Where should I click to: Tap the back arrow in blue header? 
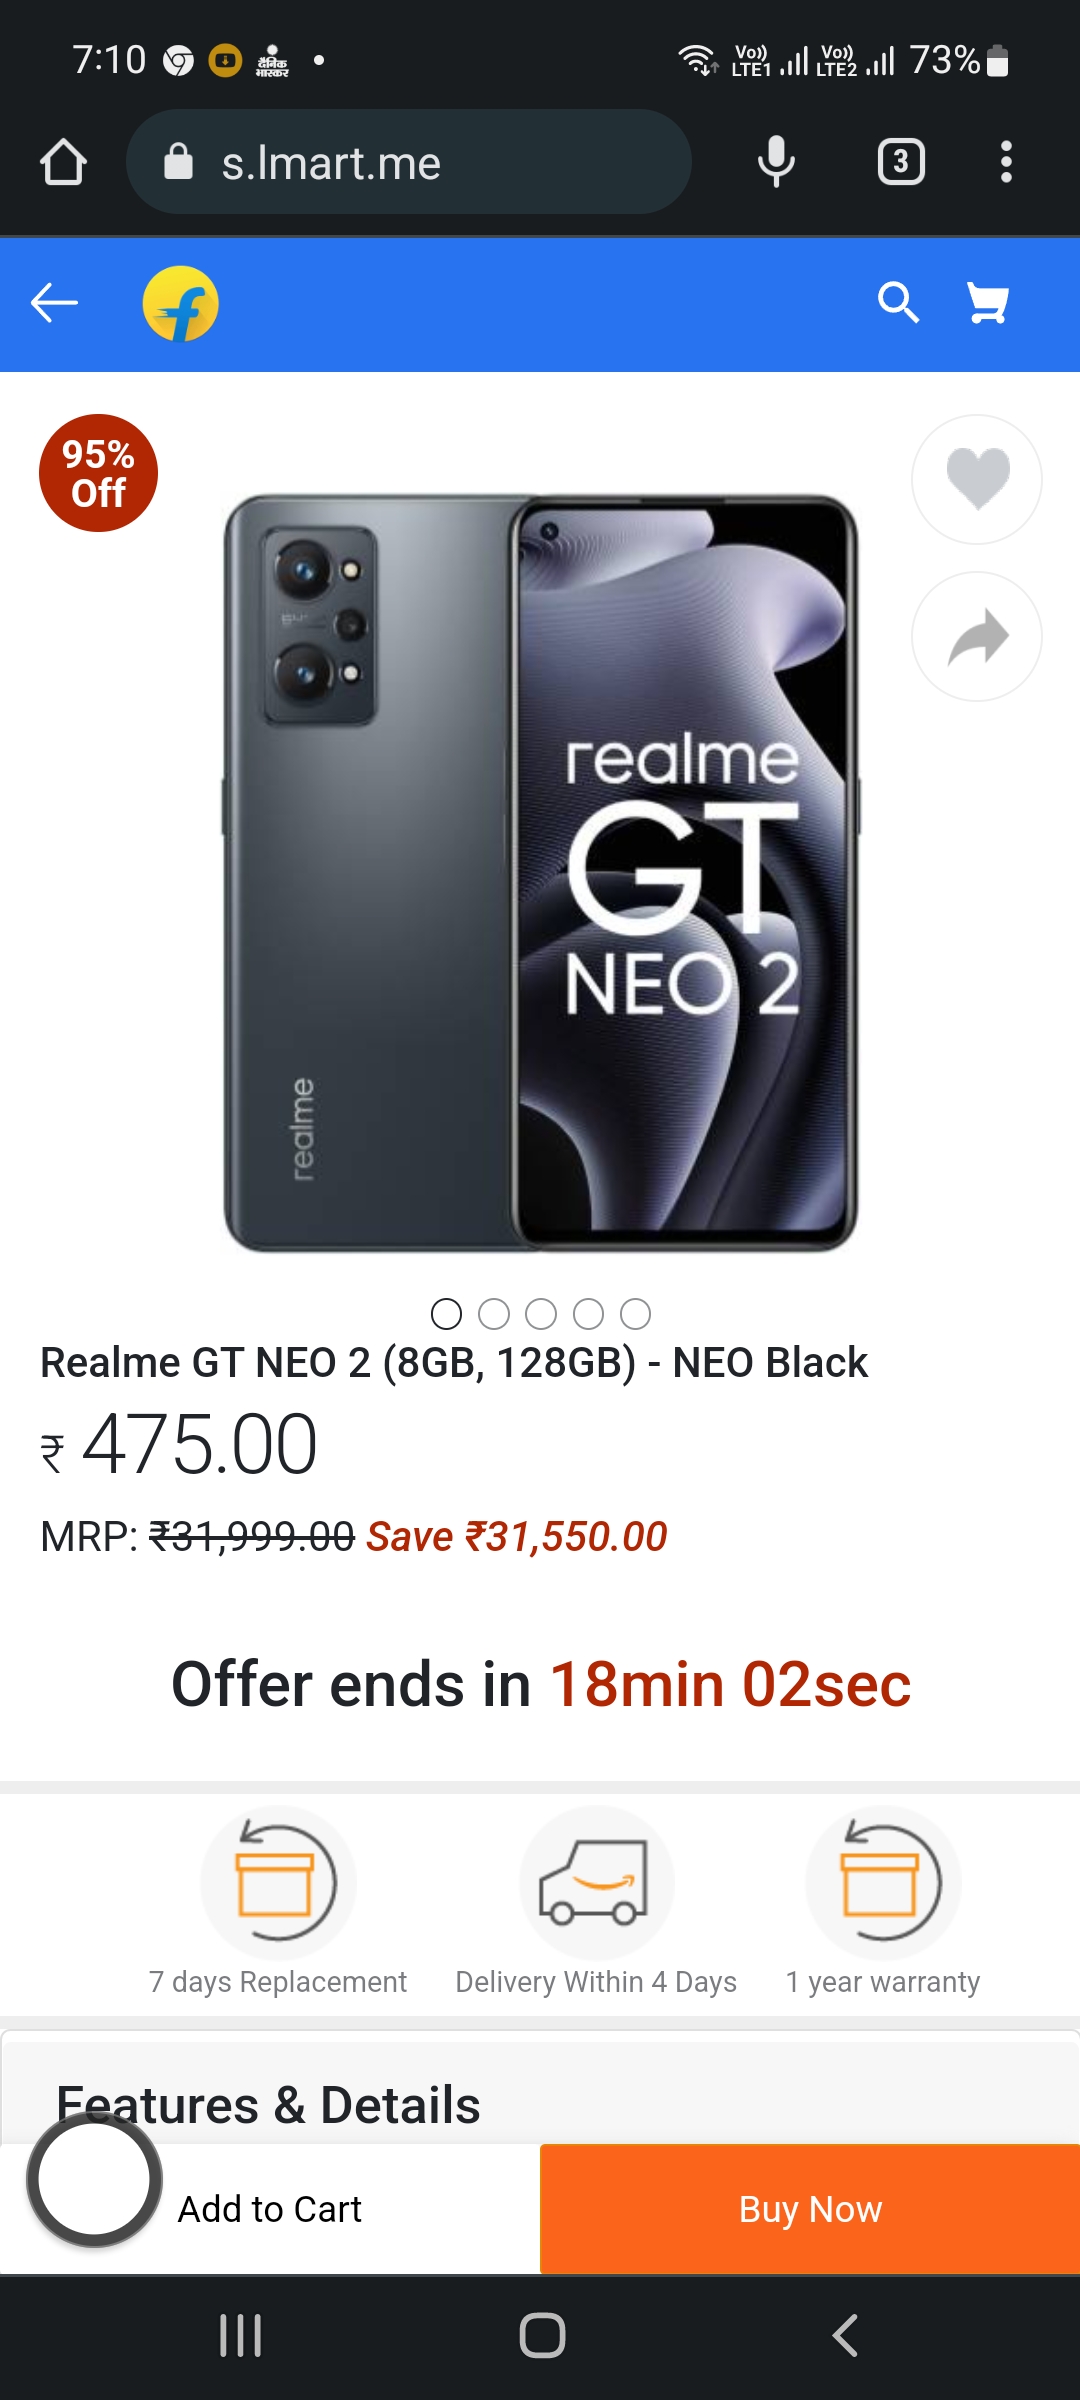(55, 303)
